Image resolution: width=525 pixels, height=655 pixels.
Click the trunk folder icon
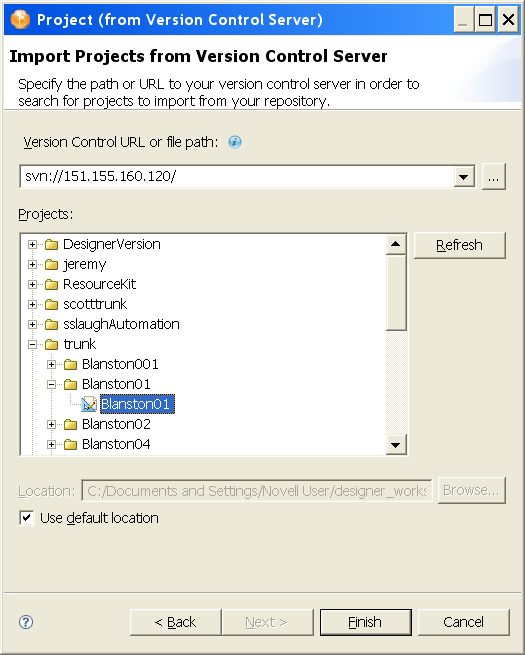(x=51, y=344)
